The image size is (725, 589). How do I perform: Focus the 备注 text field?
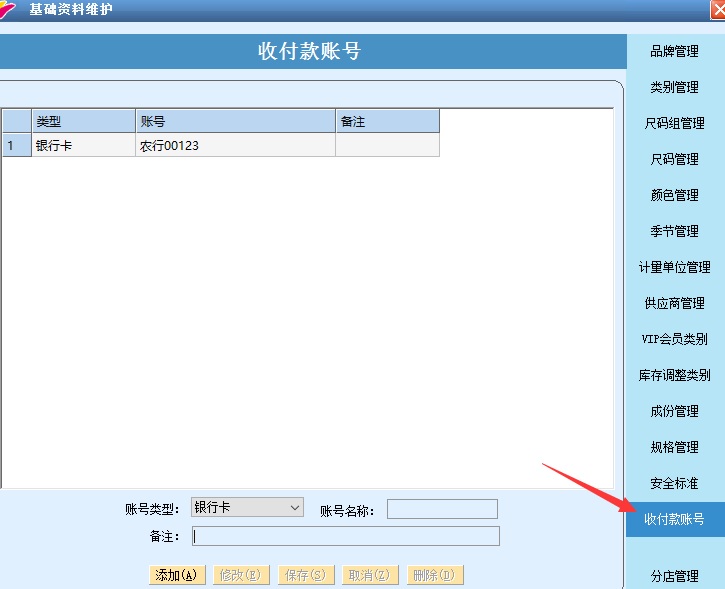tap(346, 536)
